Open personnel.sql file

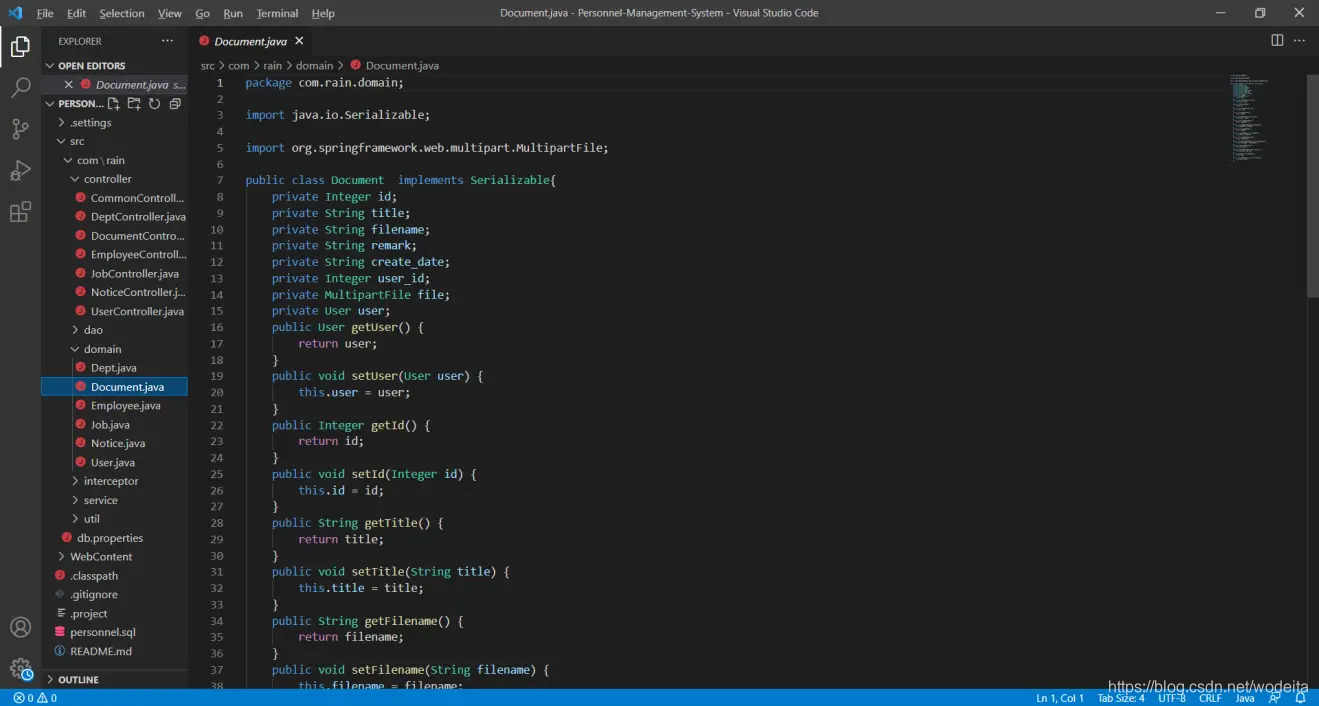pyautogui.click(x=114, y=632)
